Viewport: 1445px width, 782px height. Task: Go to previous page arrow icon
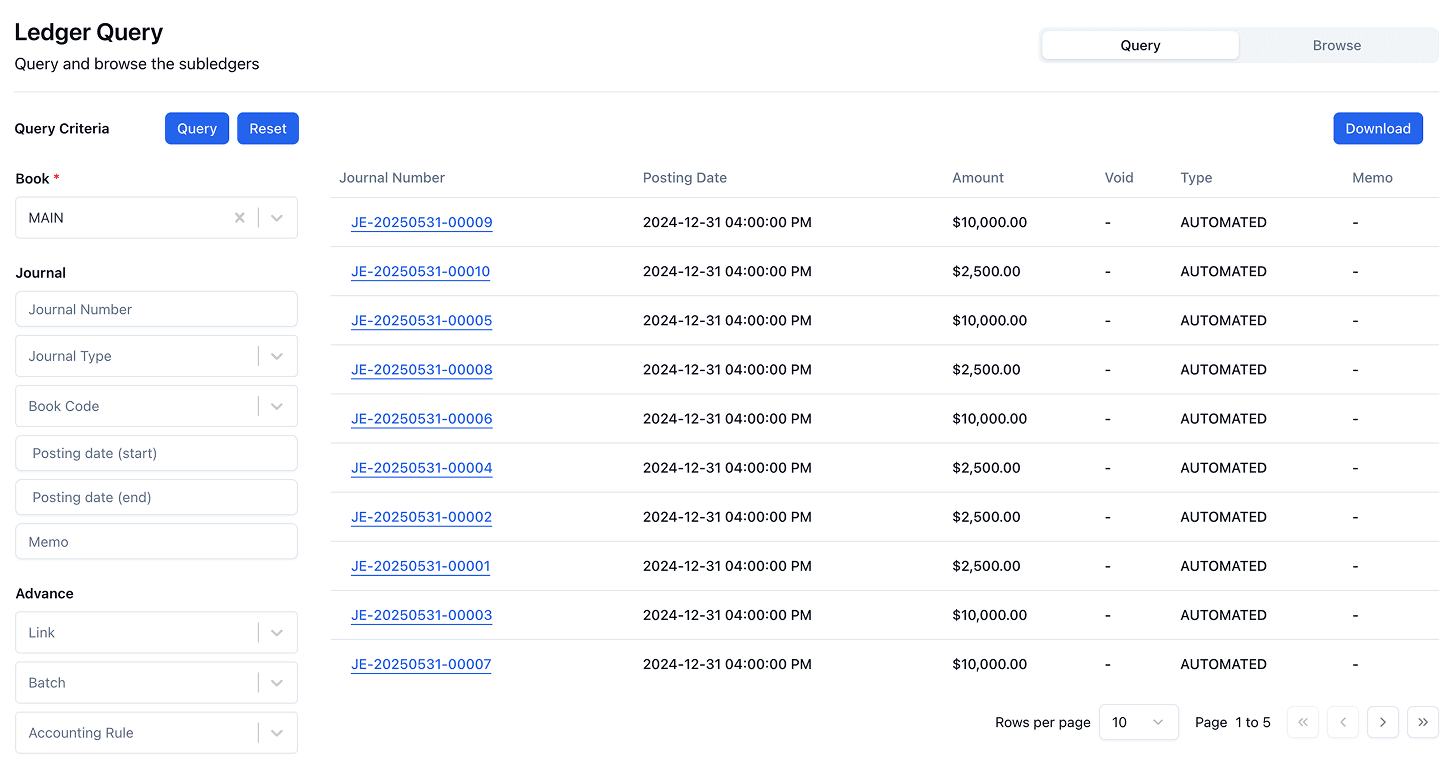[1343, 722]
